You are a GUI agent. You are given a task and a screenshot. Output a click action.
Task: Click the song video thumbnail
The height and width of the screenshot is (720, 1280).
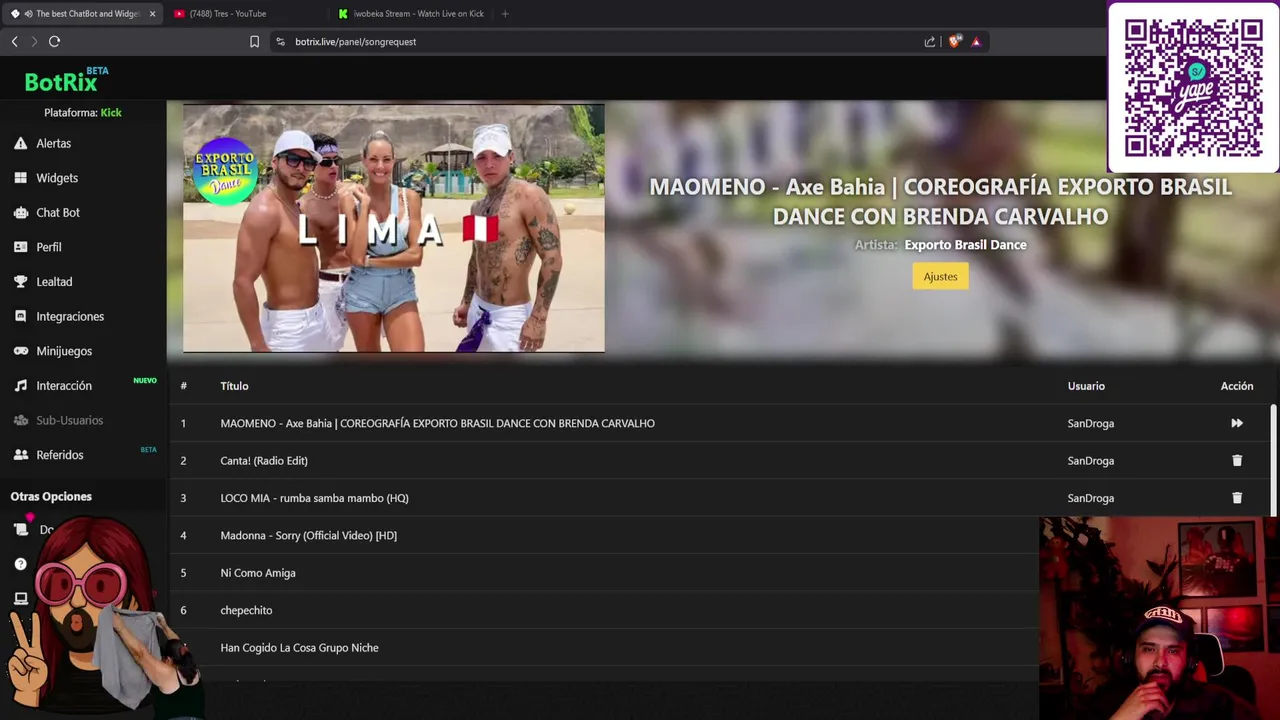pos(393,228)
